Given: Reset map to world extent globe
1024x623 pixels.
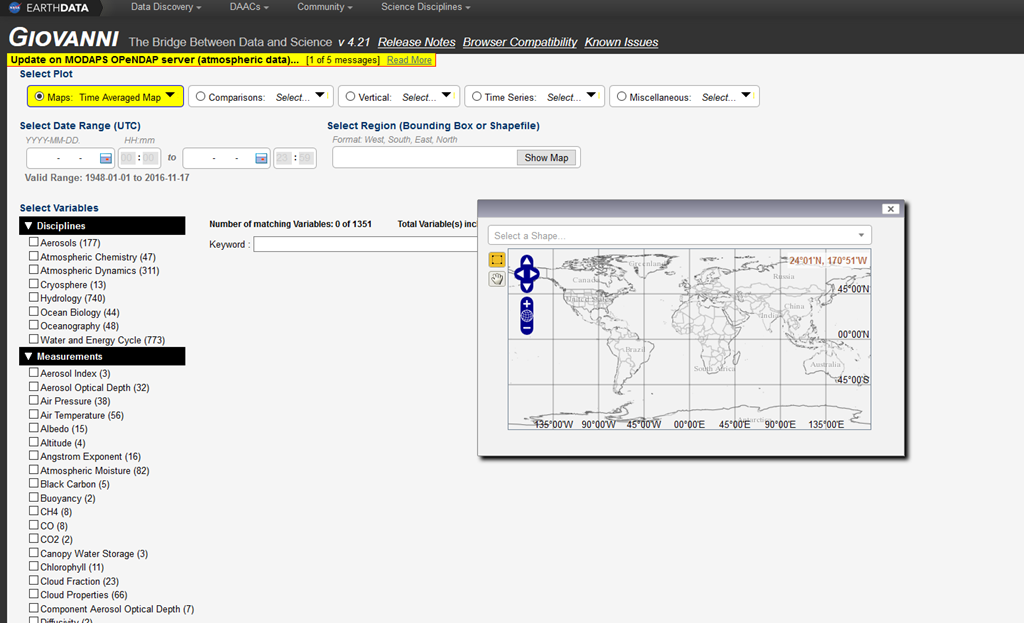Looking at the screenshot, I should coord(527,316).
